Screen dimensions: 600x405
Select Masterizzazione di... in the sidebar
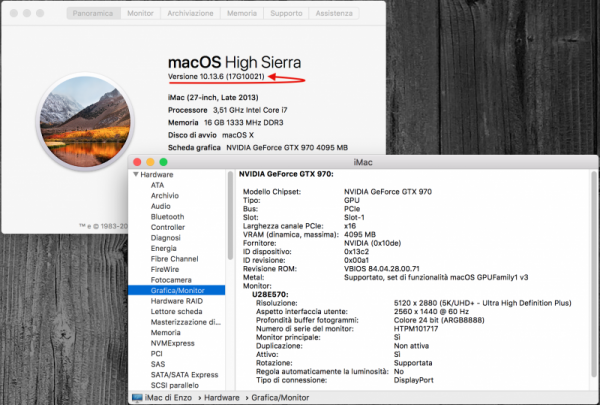186,322
